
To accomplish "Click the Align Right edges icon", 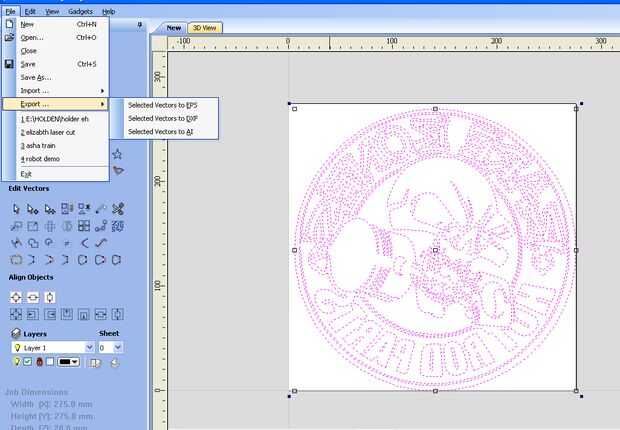I will (50, 314).
